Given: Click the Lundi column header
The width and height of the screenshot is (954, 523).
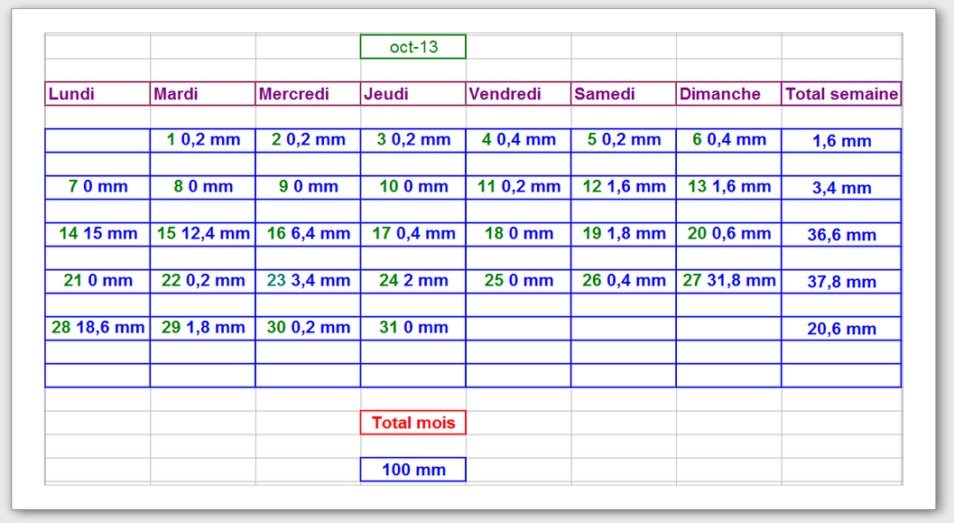Looking at the screenshot, I should [97, 94].
